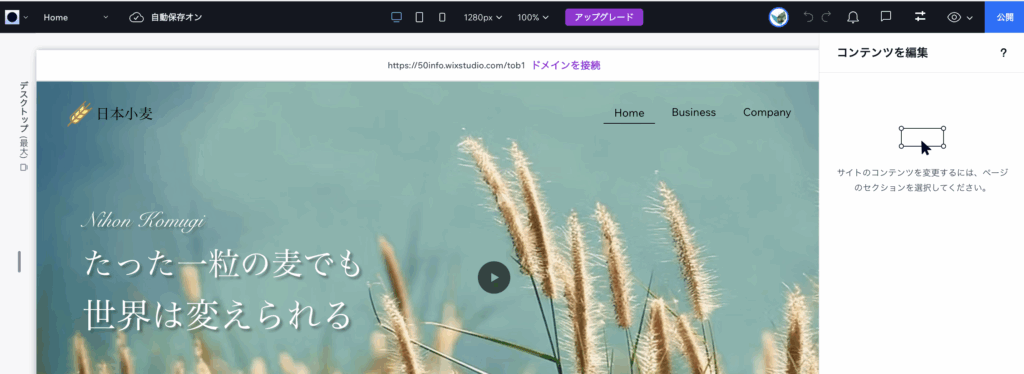Redo the last action
This screenshot has height=374, width=1024.
pyautogui.click(x=826, y=18)
